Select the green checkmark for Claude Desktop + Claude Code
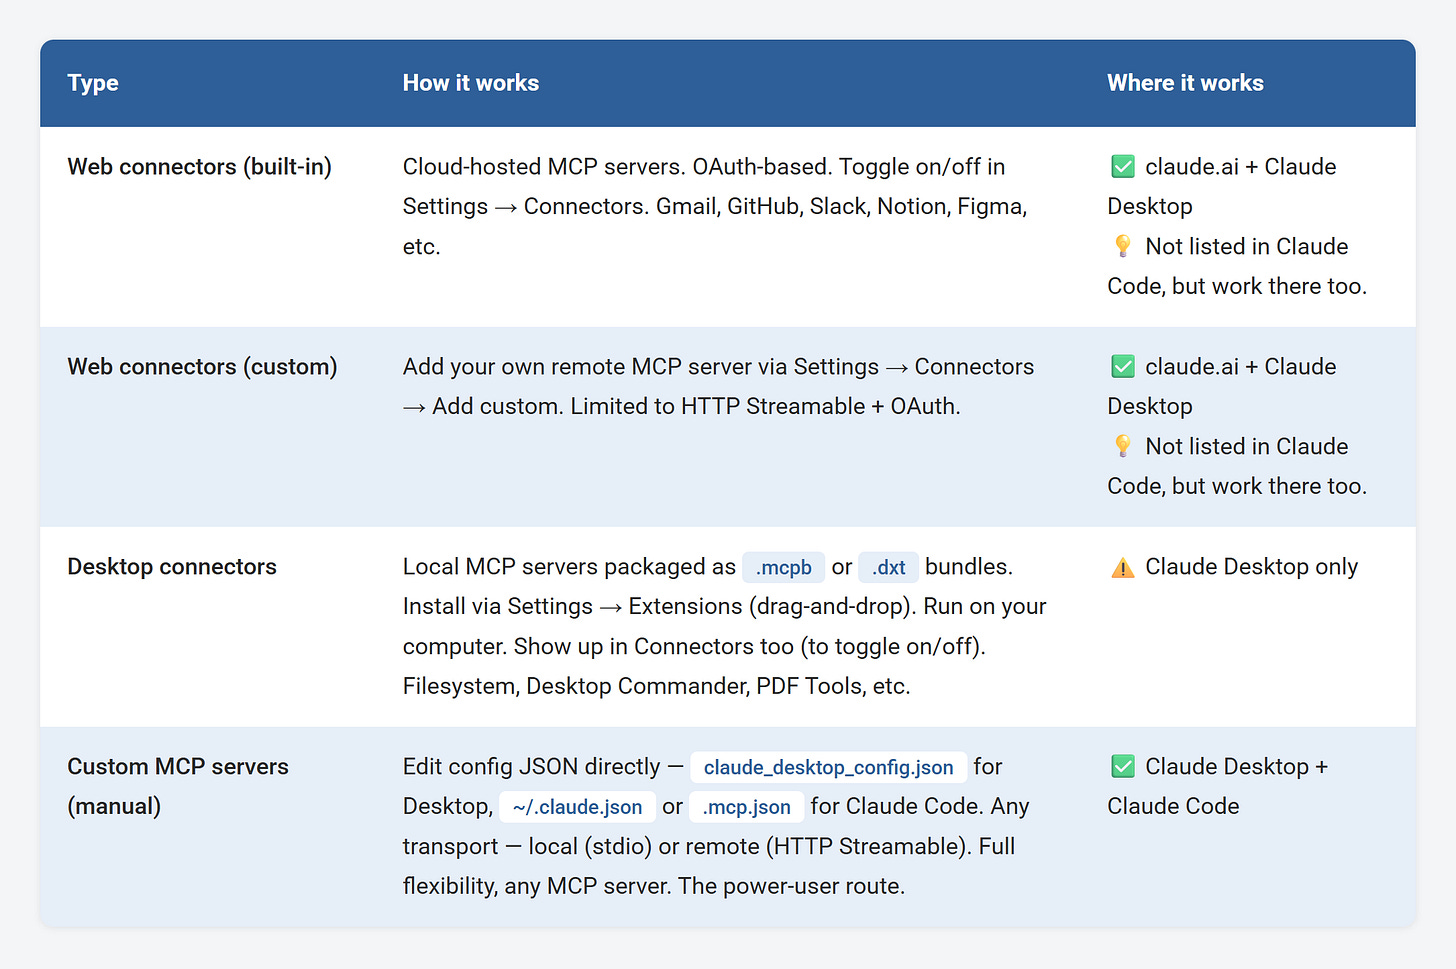This screenshot has width=1456, height=969. [1122, 766]
